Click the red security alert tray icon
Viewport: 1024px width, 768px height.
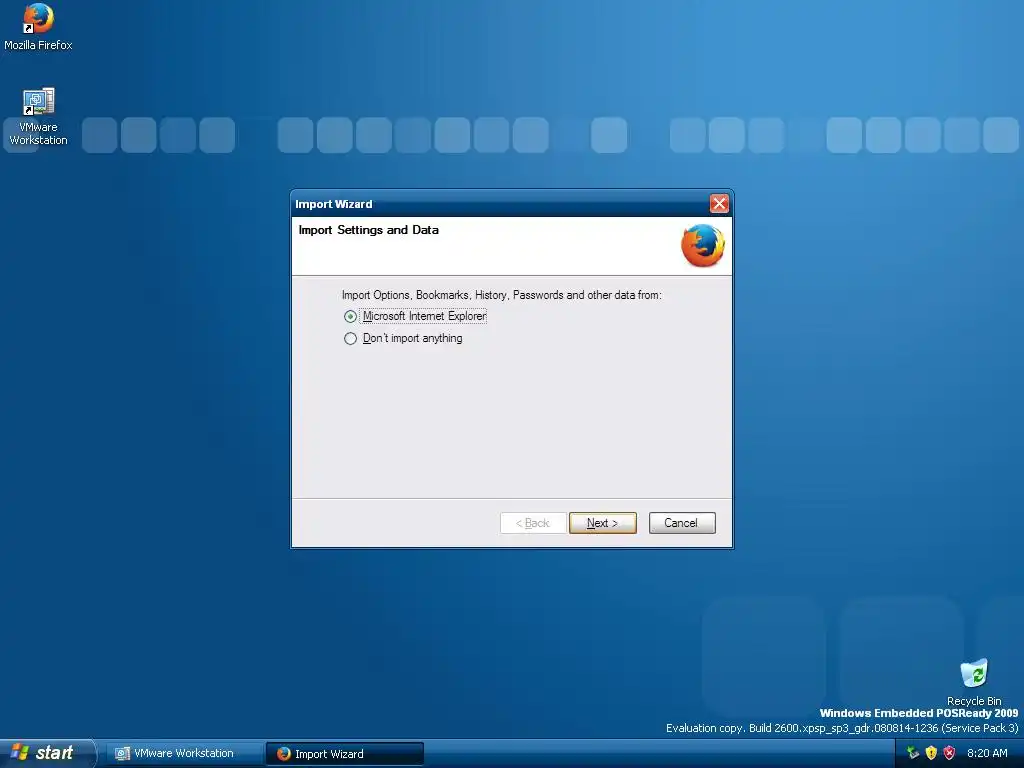tap(950, 753)
